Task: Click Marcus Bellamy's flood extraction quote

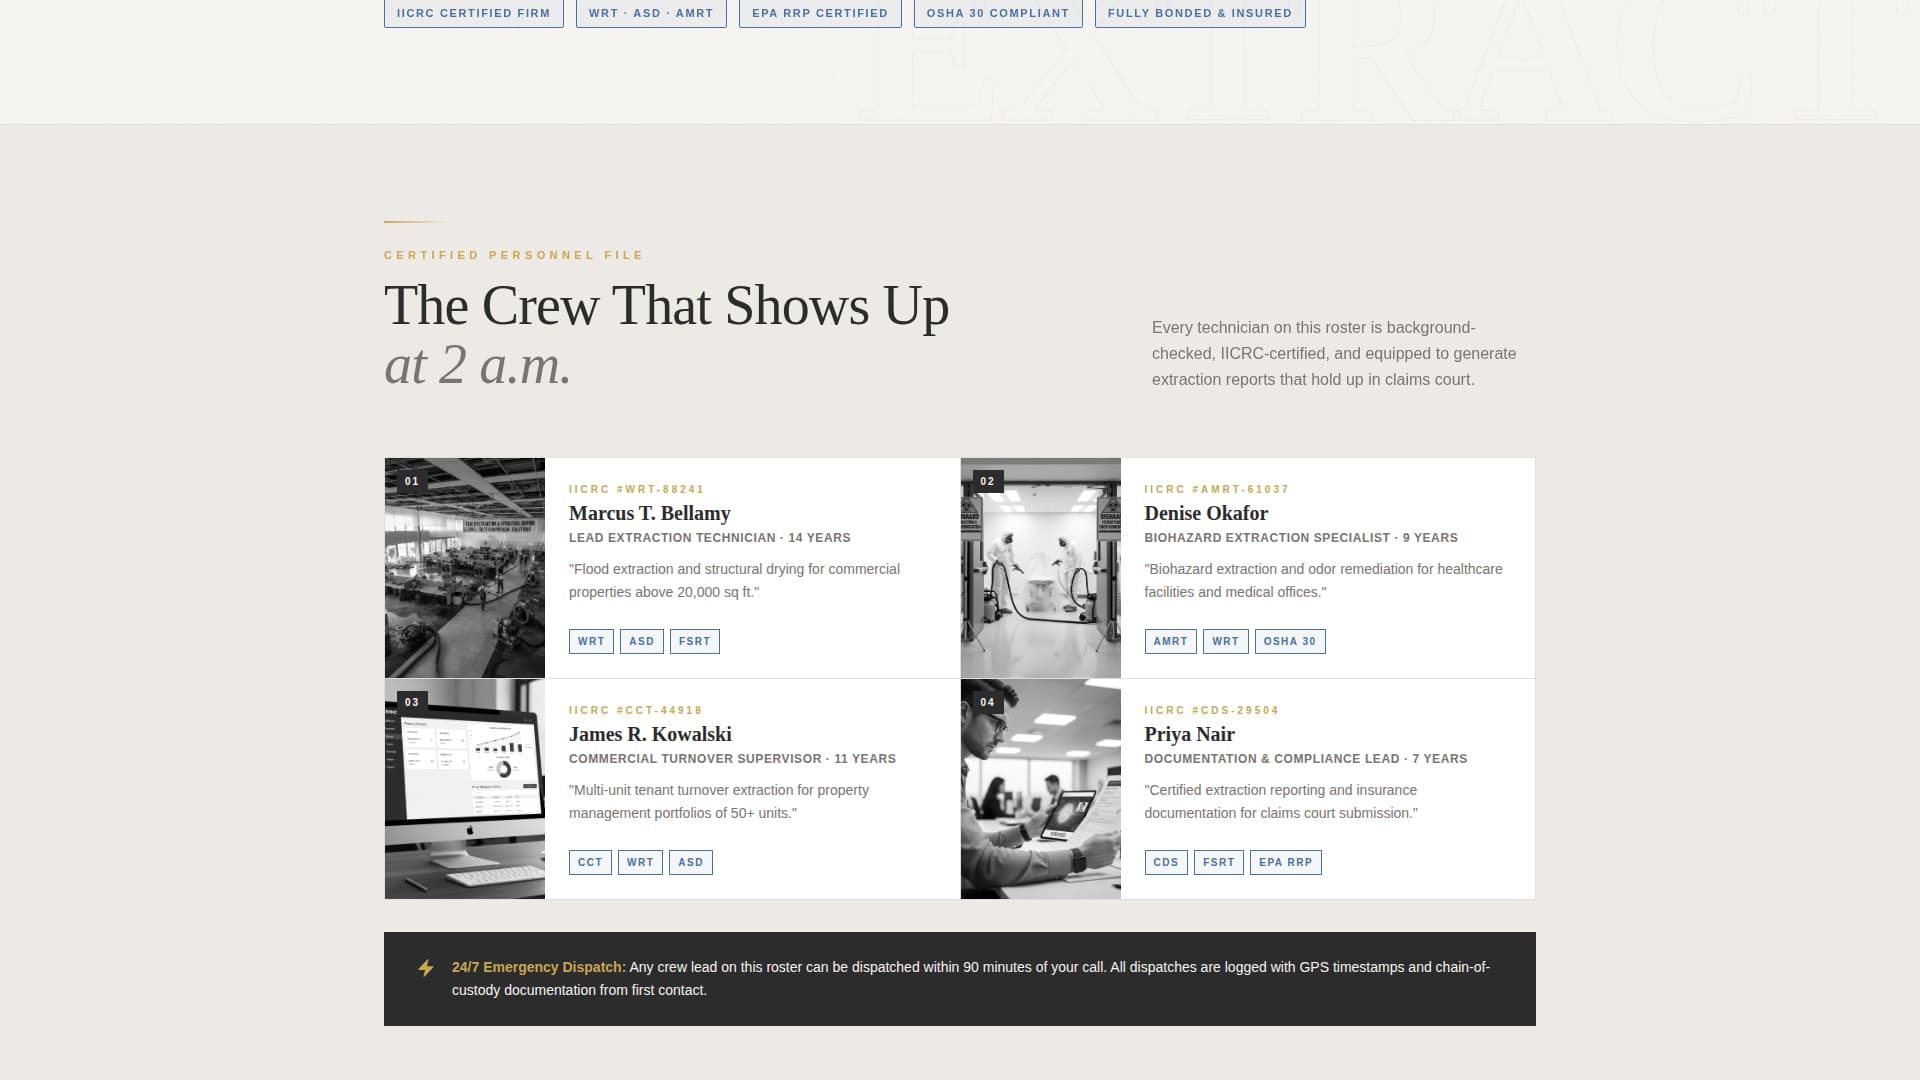Action: tap(735, 580)
